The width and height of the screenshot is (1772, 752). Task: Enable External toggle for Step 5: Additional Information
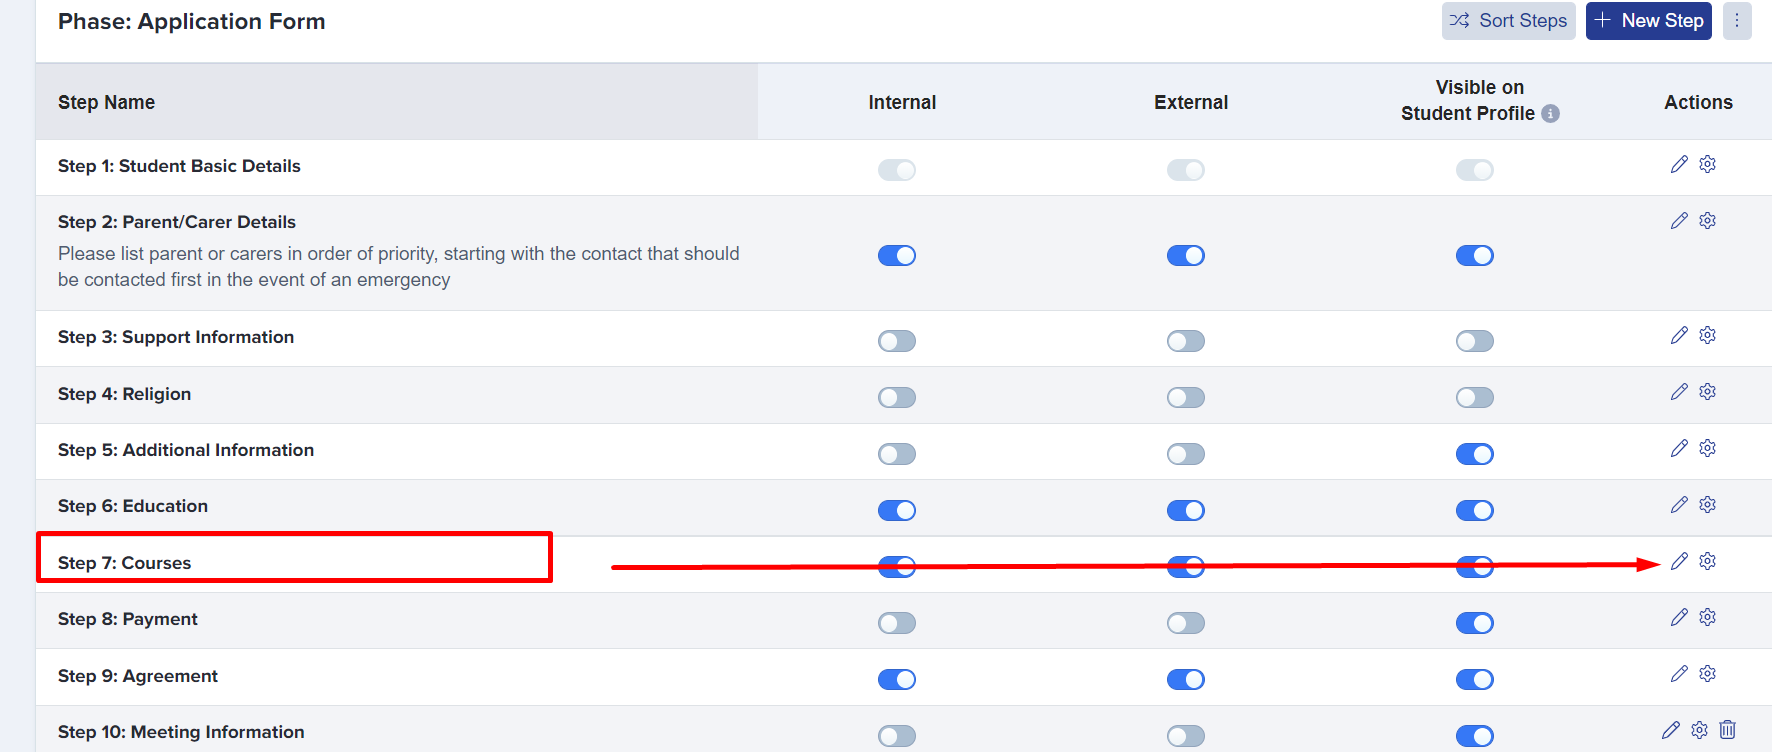click(x=1186, y=454)
